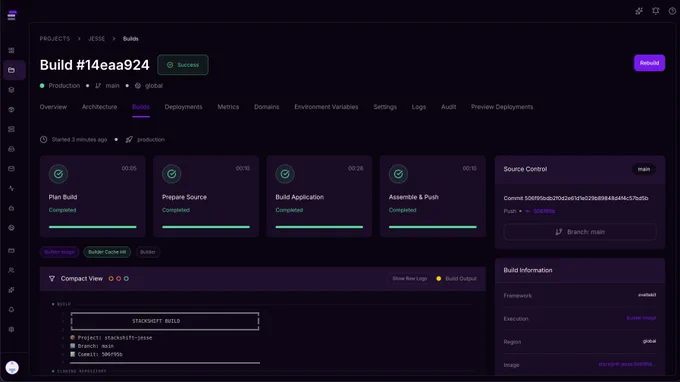Viewport: 680px width, 382px height.
Task: Open notifications bell in top bar
Action: point(656,11)
